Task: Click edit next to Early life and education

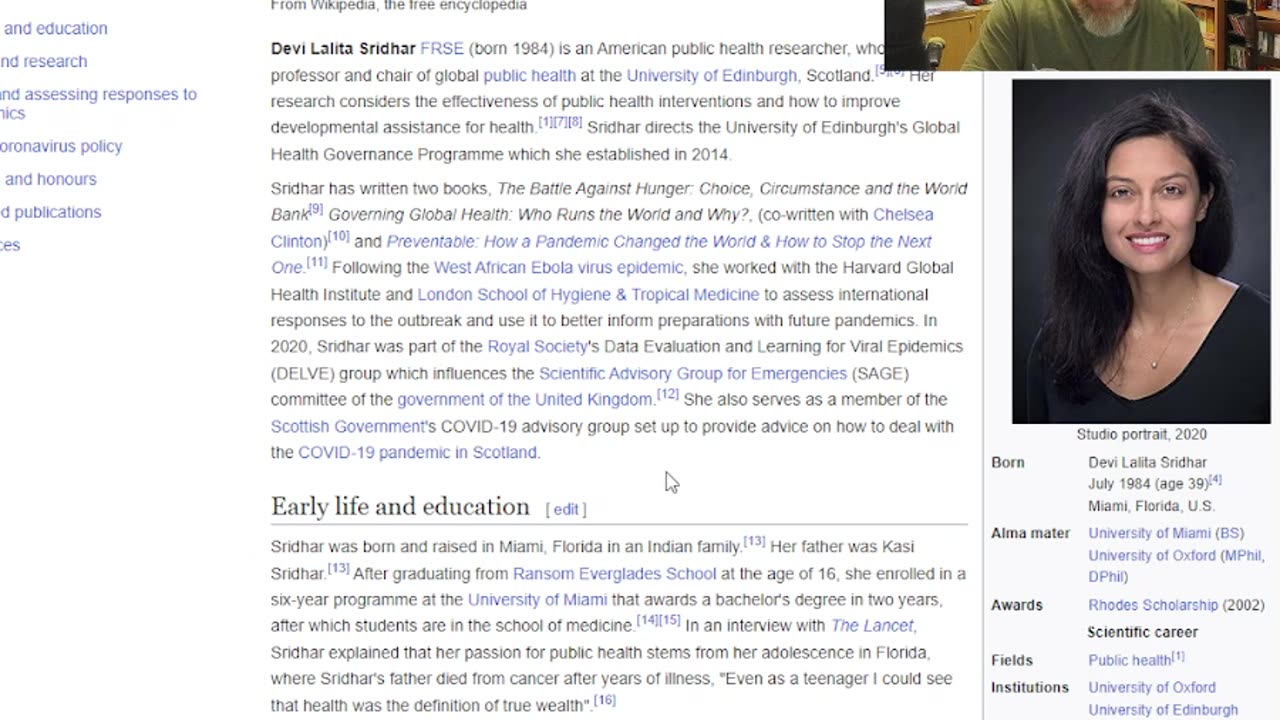Action: [x=566, y=509]
